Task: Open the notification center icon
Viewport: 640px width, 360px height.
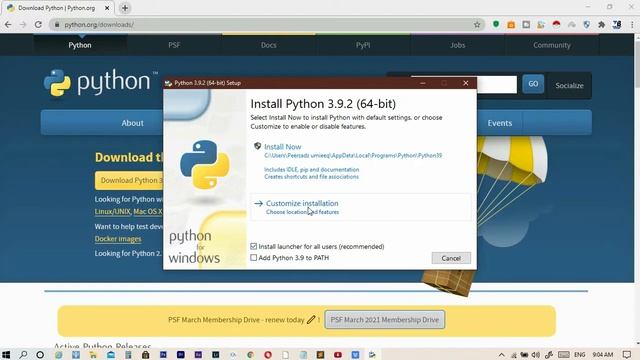Action: pos(627,354)
